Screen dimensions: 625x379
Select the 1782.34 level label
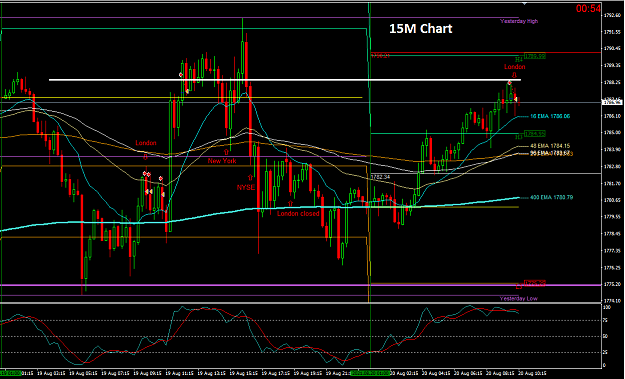(380, 177)
